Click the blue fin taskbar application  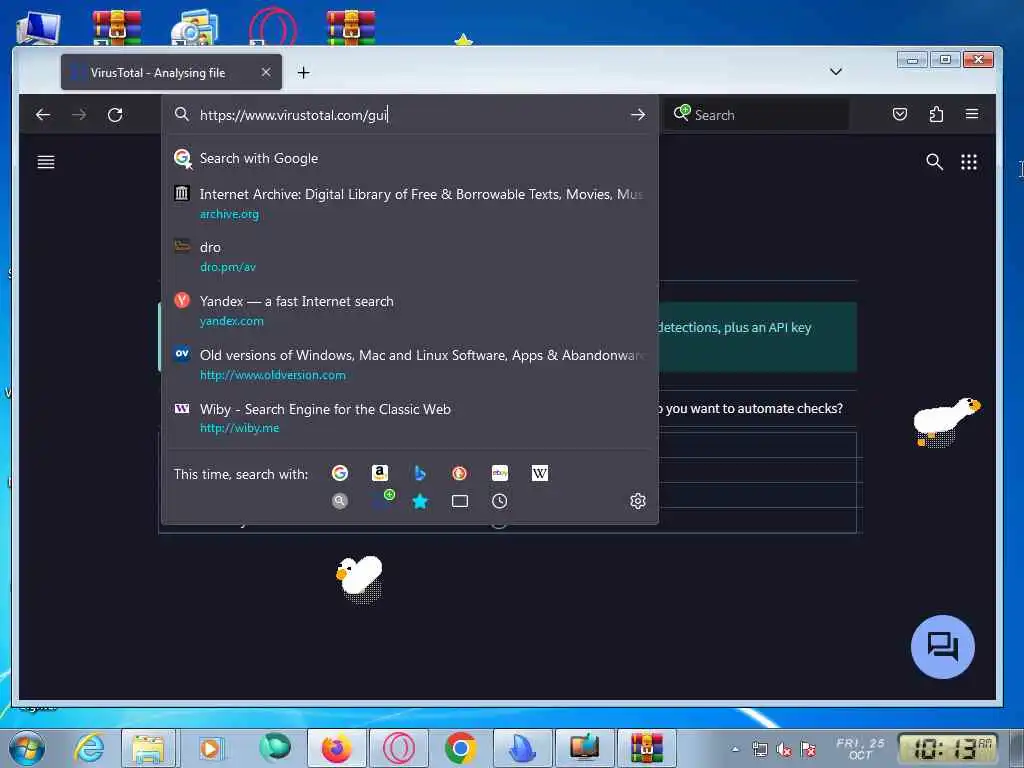522,748
